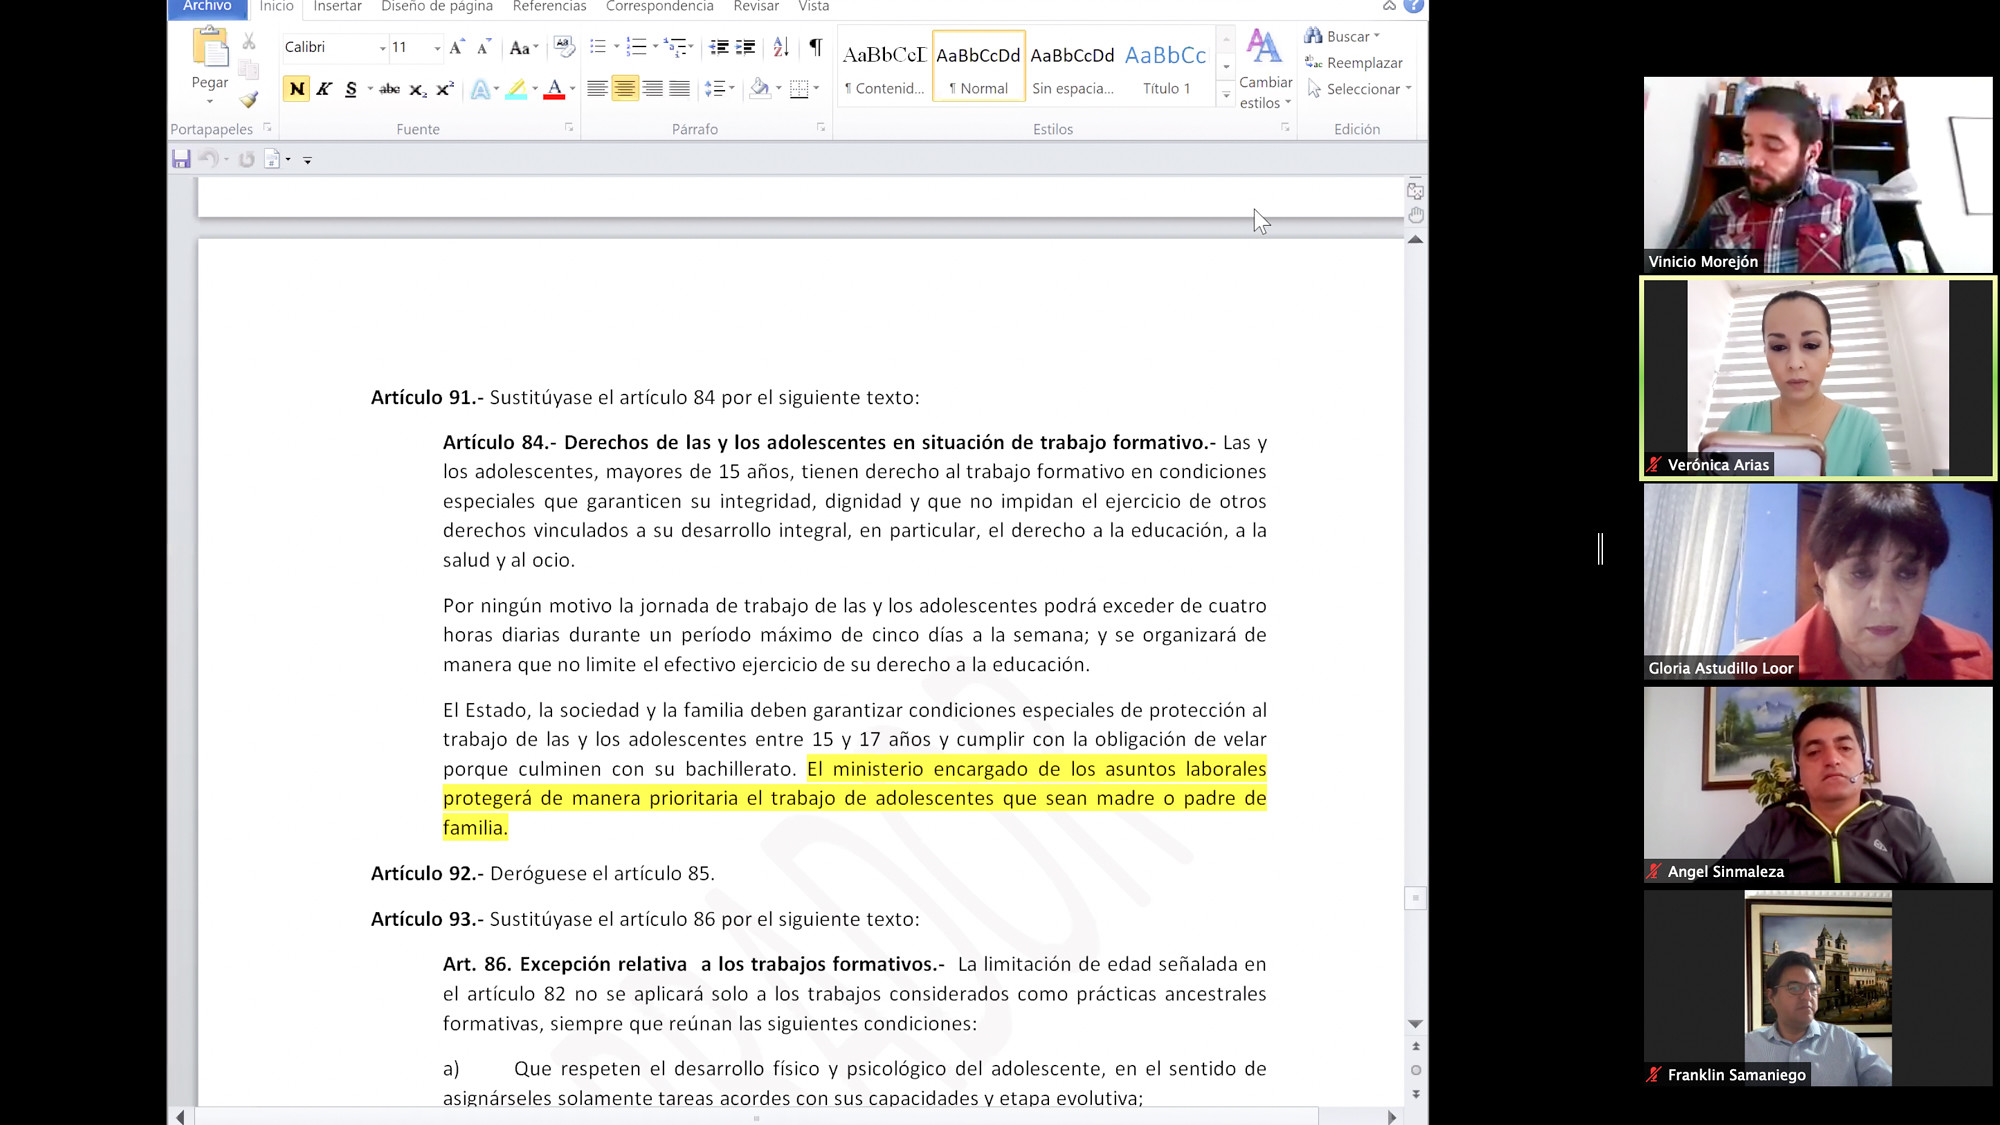
Task: Click the numbered list icon
Action: coord(636,47)
